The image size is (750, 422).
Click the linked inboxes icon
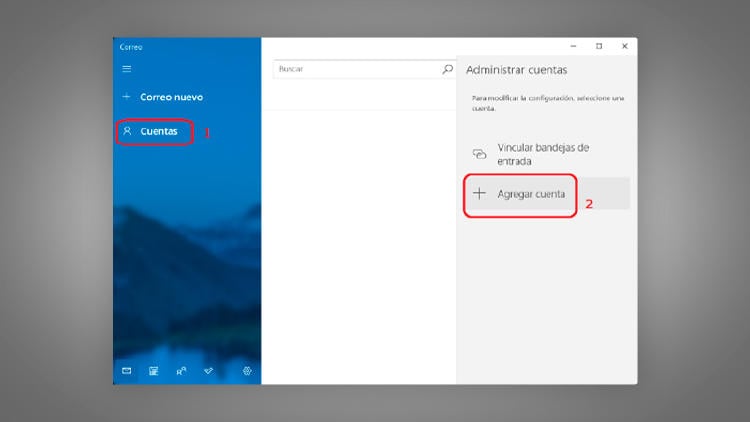pyautogui.click(x=479, y=154)
